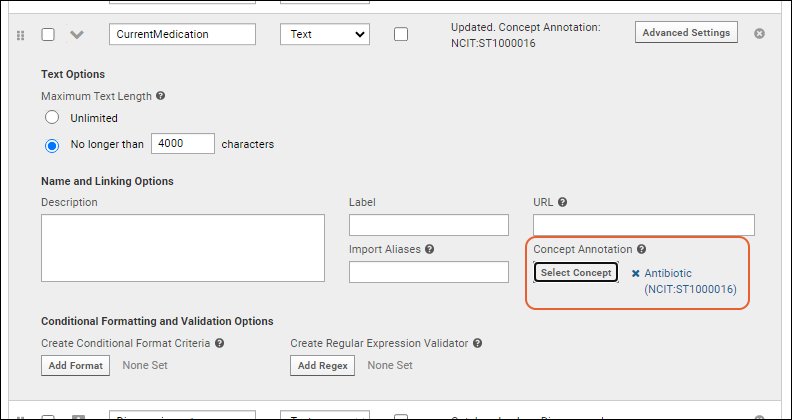Click the Import Aliases input field
This screenshot has height=420, width=792.
tap(429, 272)
